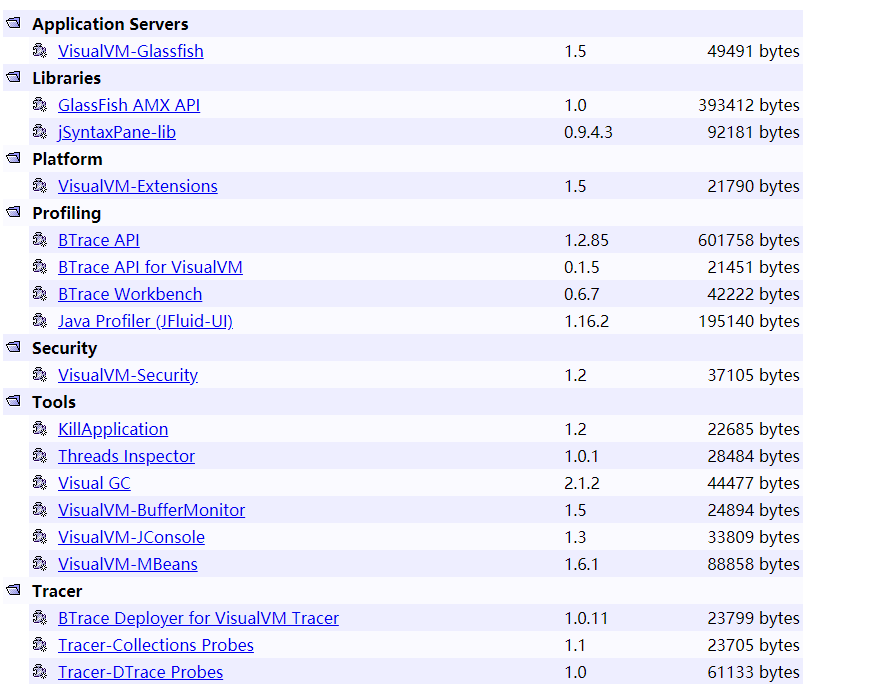Click the plugin icon beside VisualVM-Glassfish

[40, 51]
